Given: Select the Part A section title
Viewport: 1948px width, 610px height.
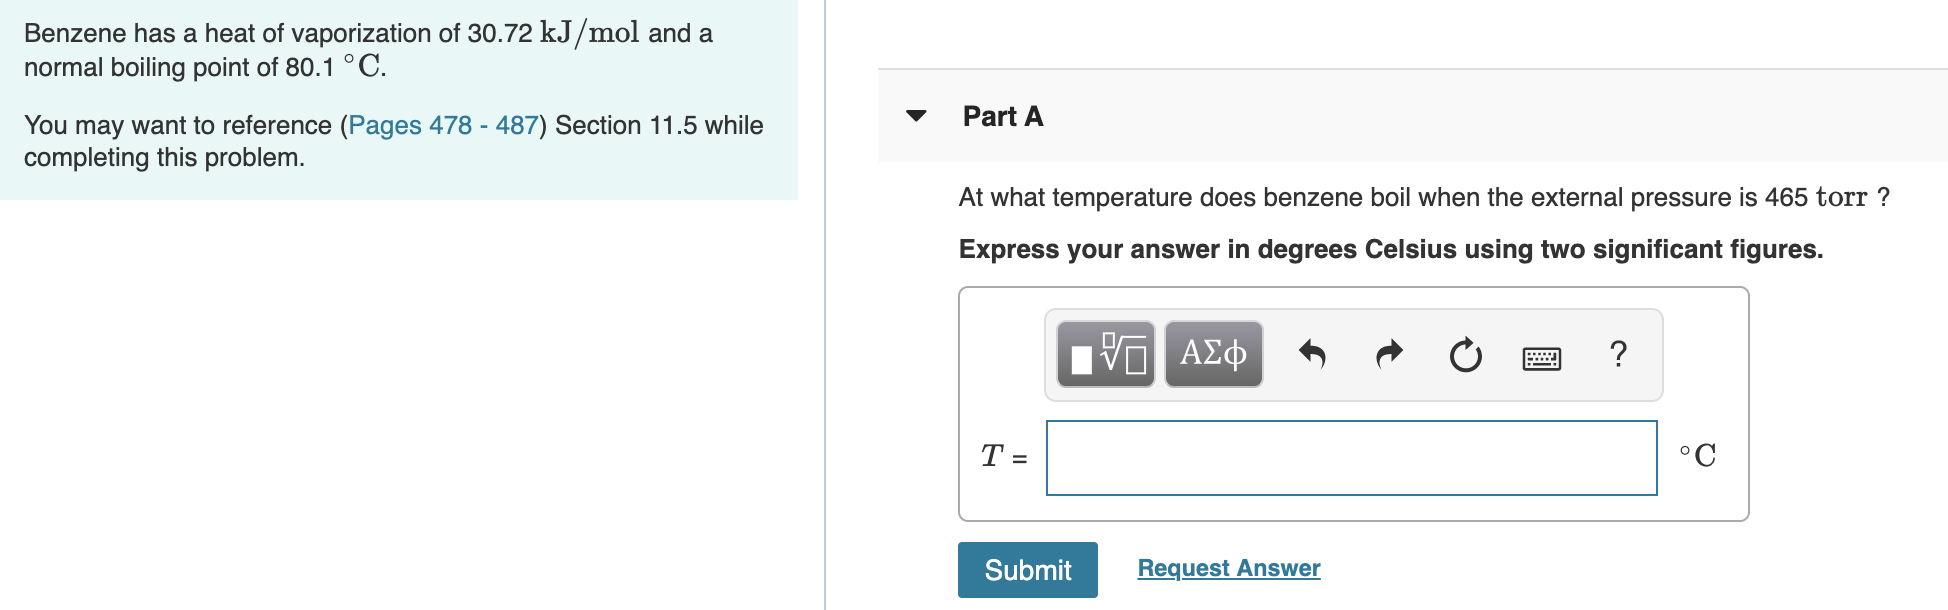Looking at the screenshot, I should click(x=1001, y=116).
